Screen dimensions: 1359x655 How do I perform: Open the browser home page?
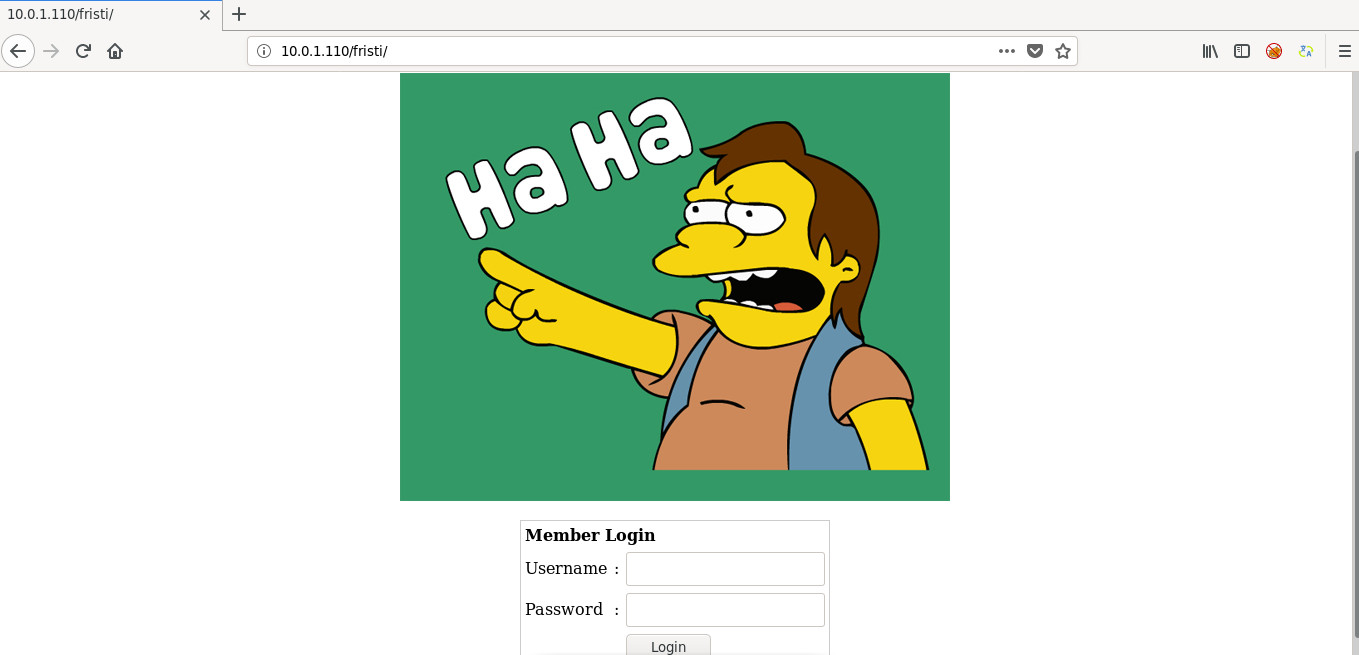click(115, 51)
